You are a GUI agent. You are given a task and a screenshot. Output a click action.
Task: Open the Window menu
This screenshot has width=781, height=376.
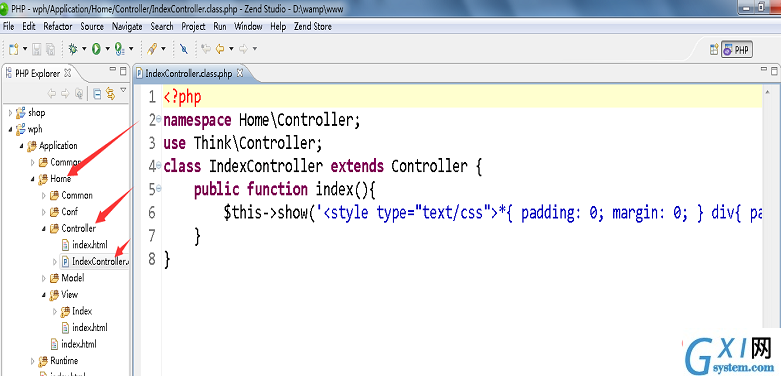click(x=248, y=26)
